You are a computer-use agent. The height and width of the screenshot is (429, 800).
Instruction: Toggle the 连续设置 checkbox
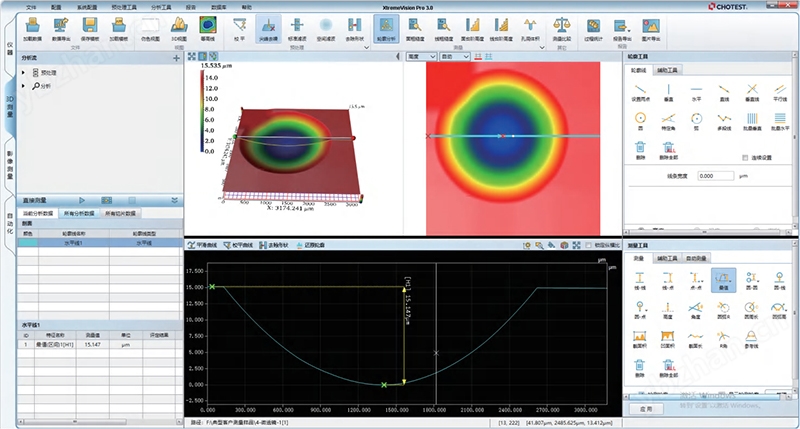click(x=746, y=157)
